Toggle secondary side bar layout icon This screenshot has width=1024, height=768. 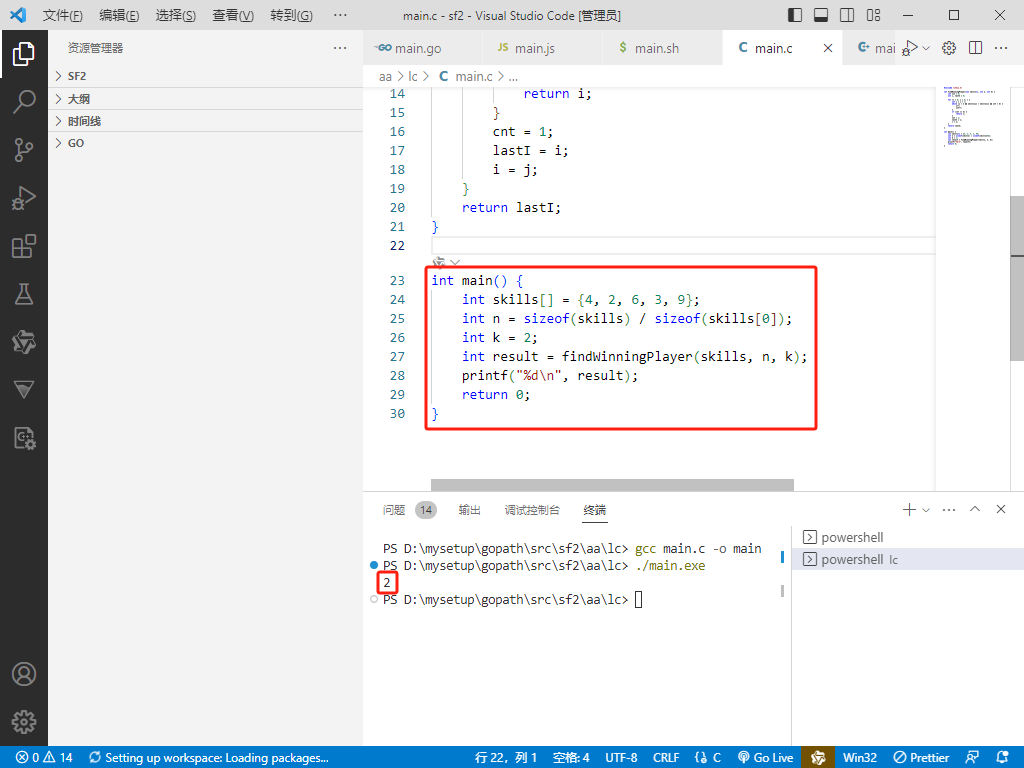click(x=847, y=15)
